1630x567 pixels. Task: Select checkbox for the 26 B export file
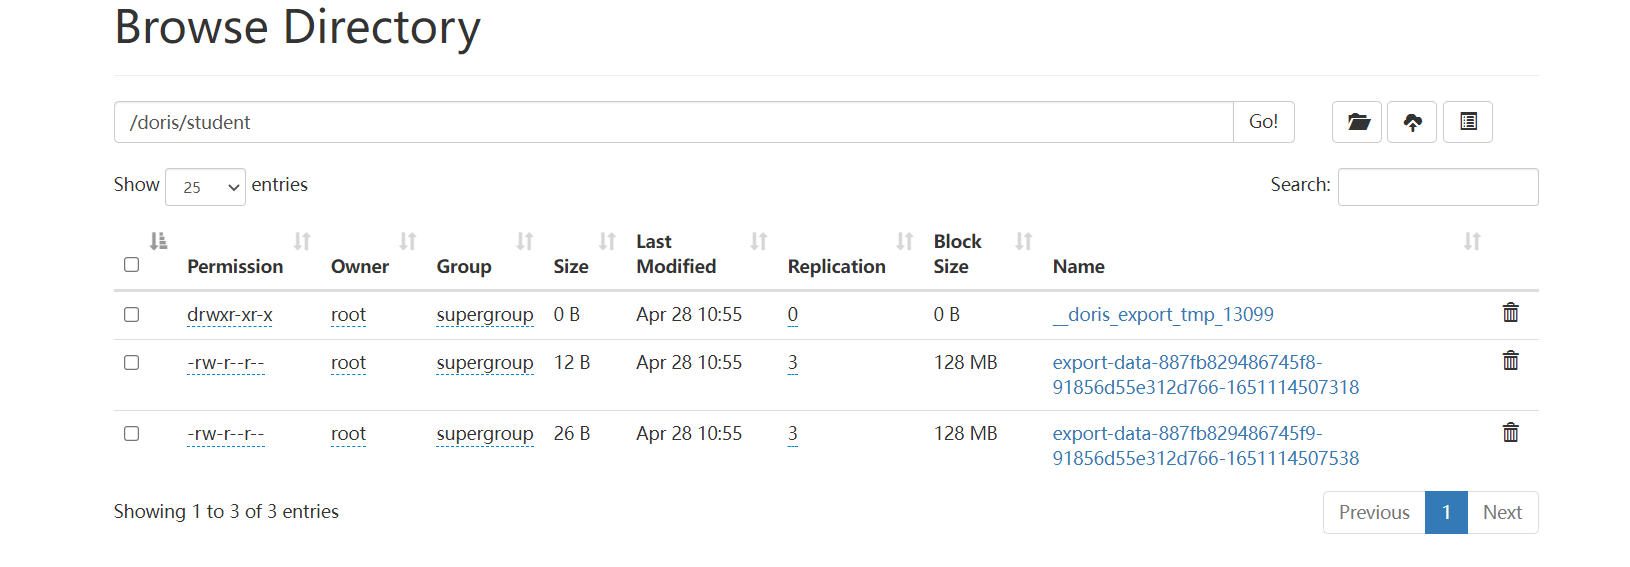point(131,434)
